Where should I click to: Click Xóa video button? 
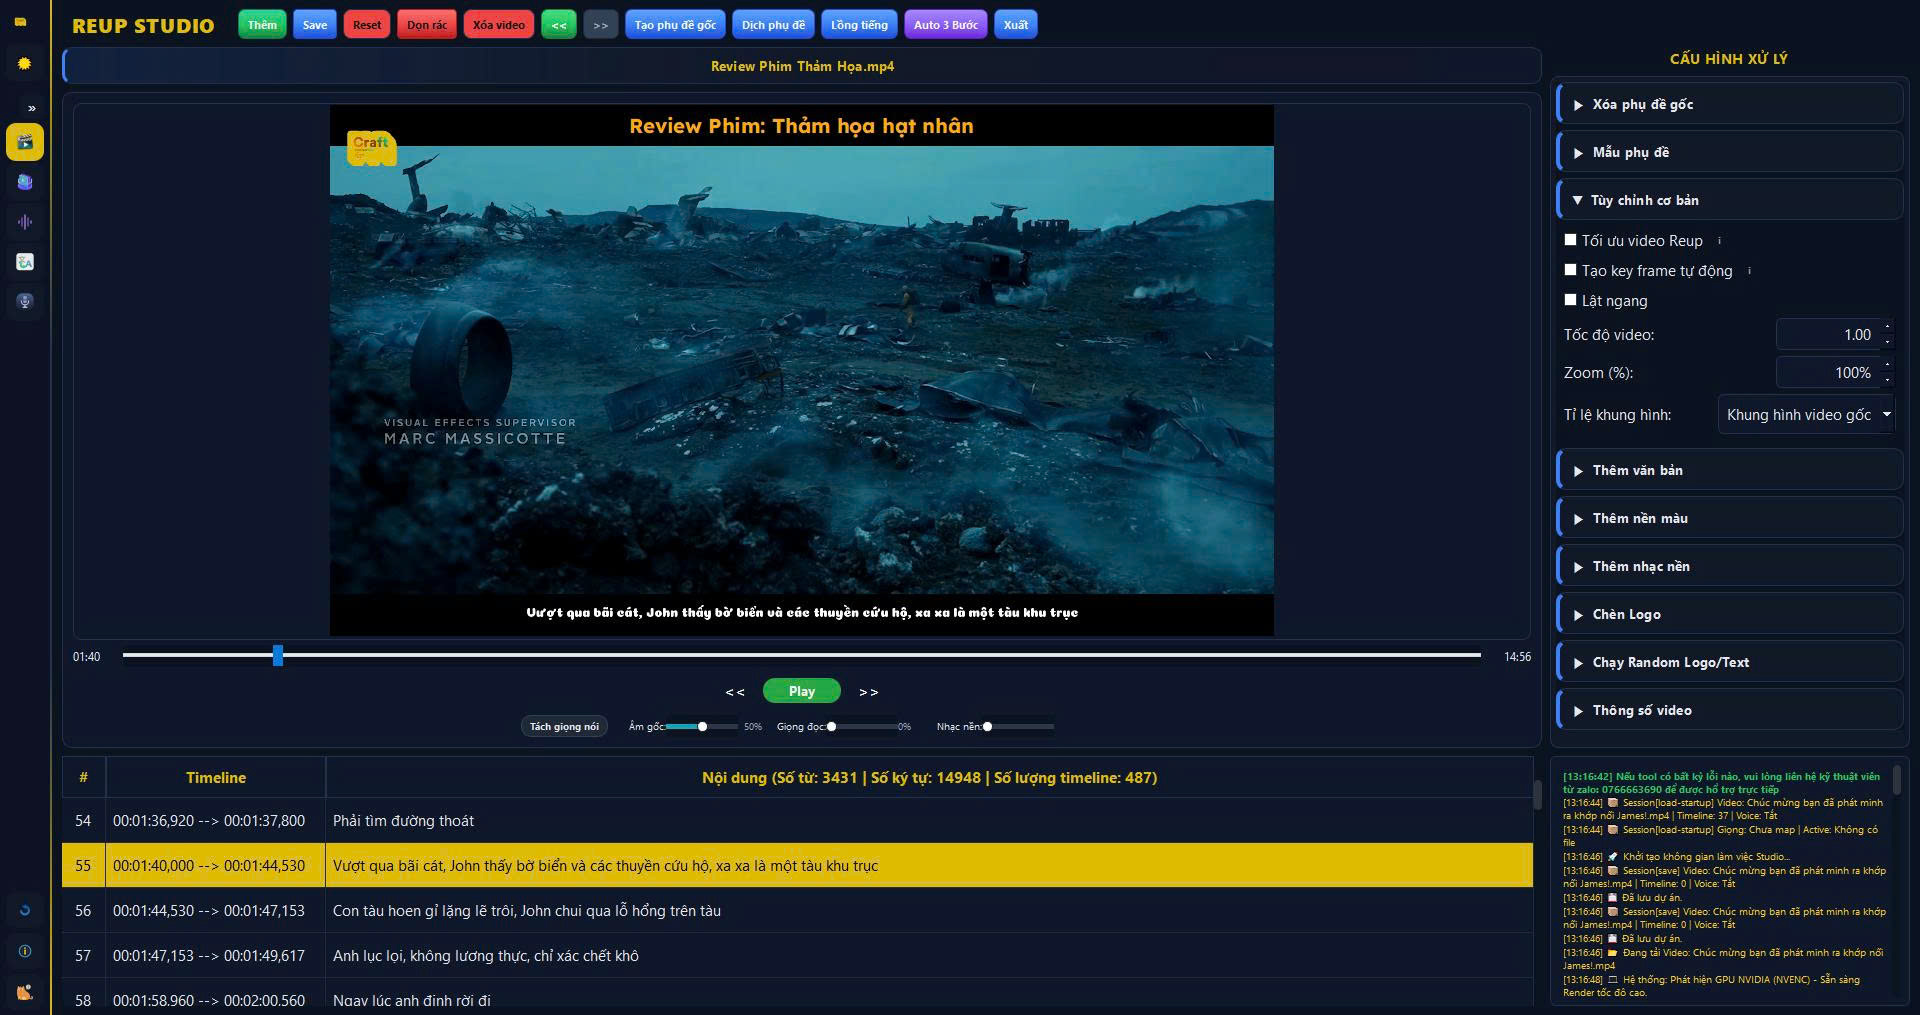498,25
